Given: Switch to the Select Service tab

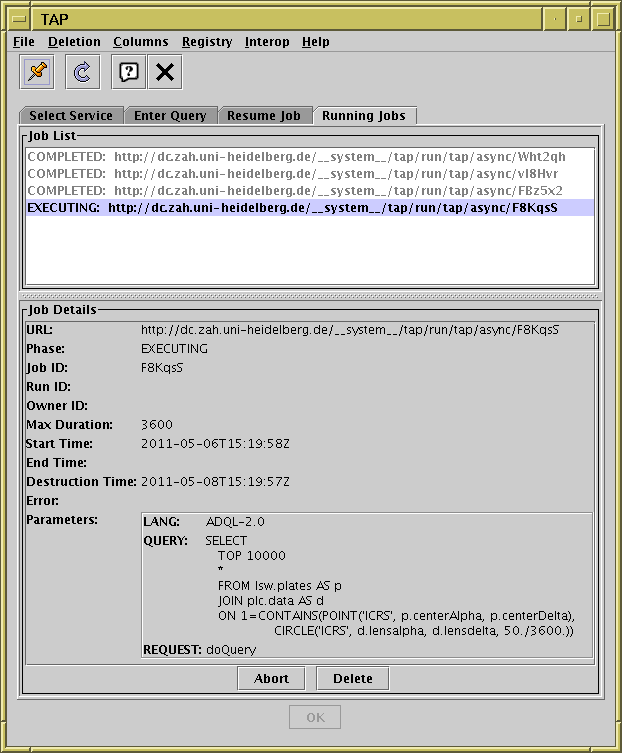Looking at the screenshot, I should tap(71, 116).
